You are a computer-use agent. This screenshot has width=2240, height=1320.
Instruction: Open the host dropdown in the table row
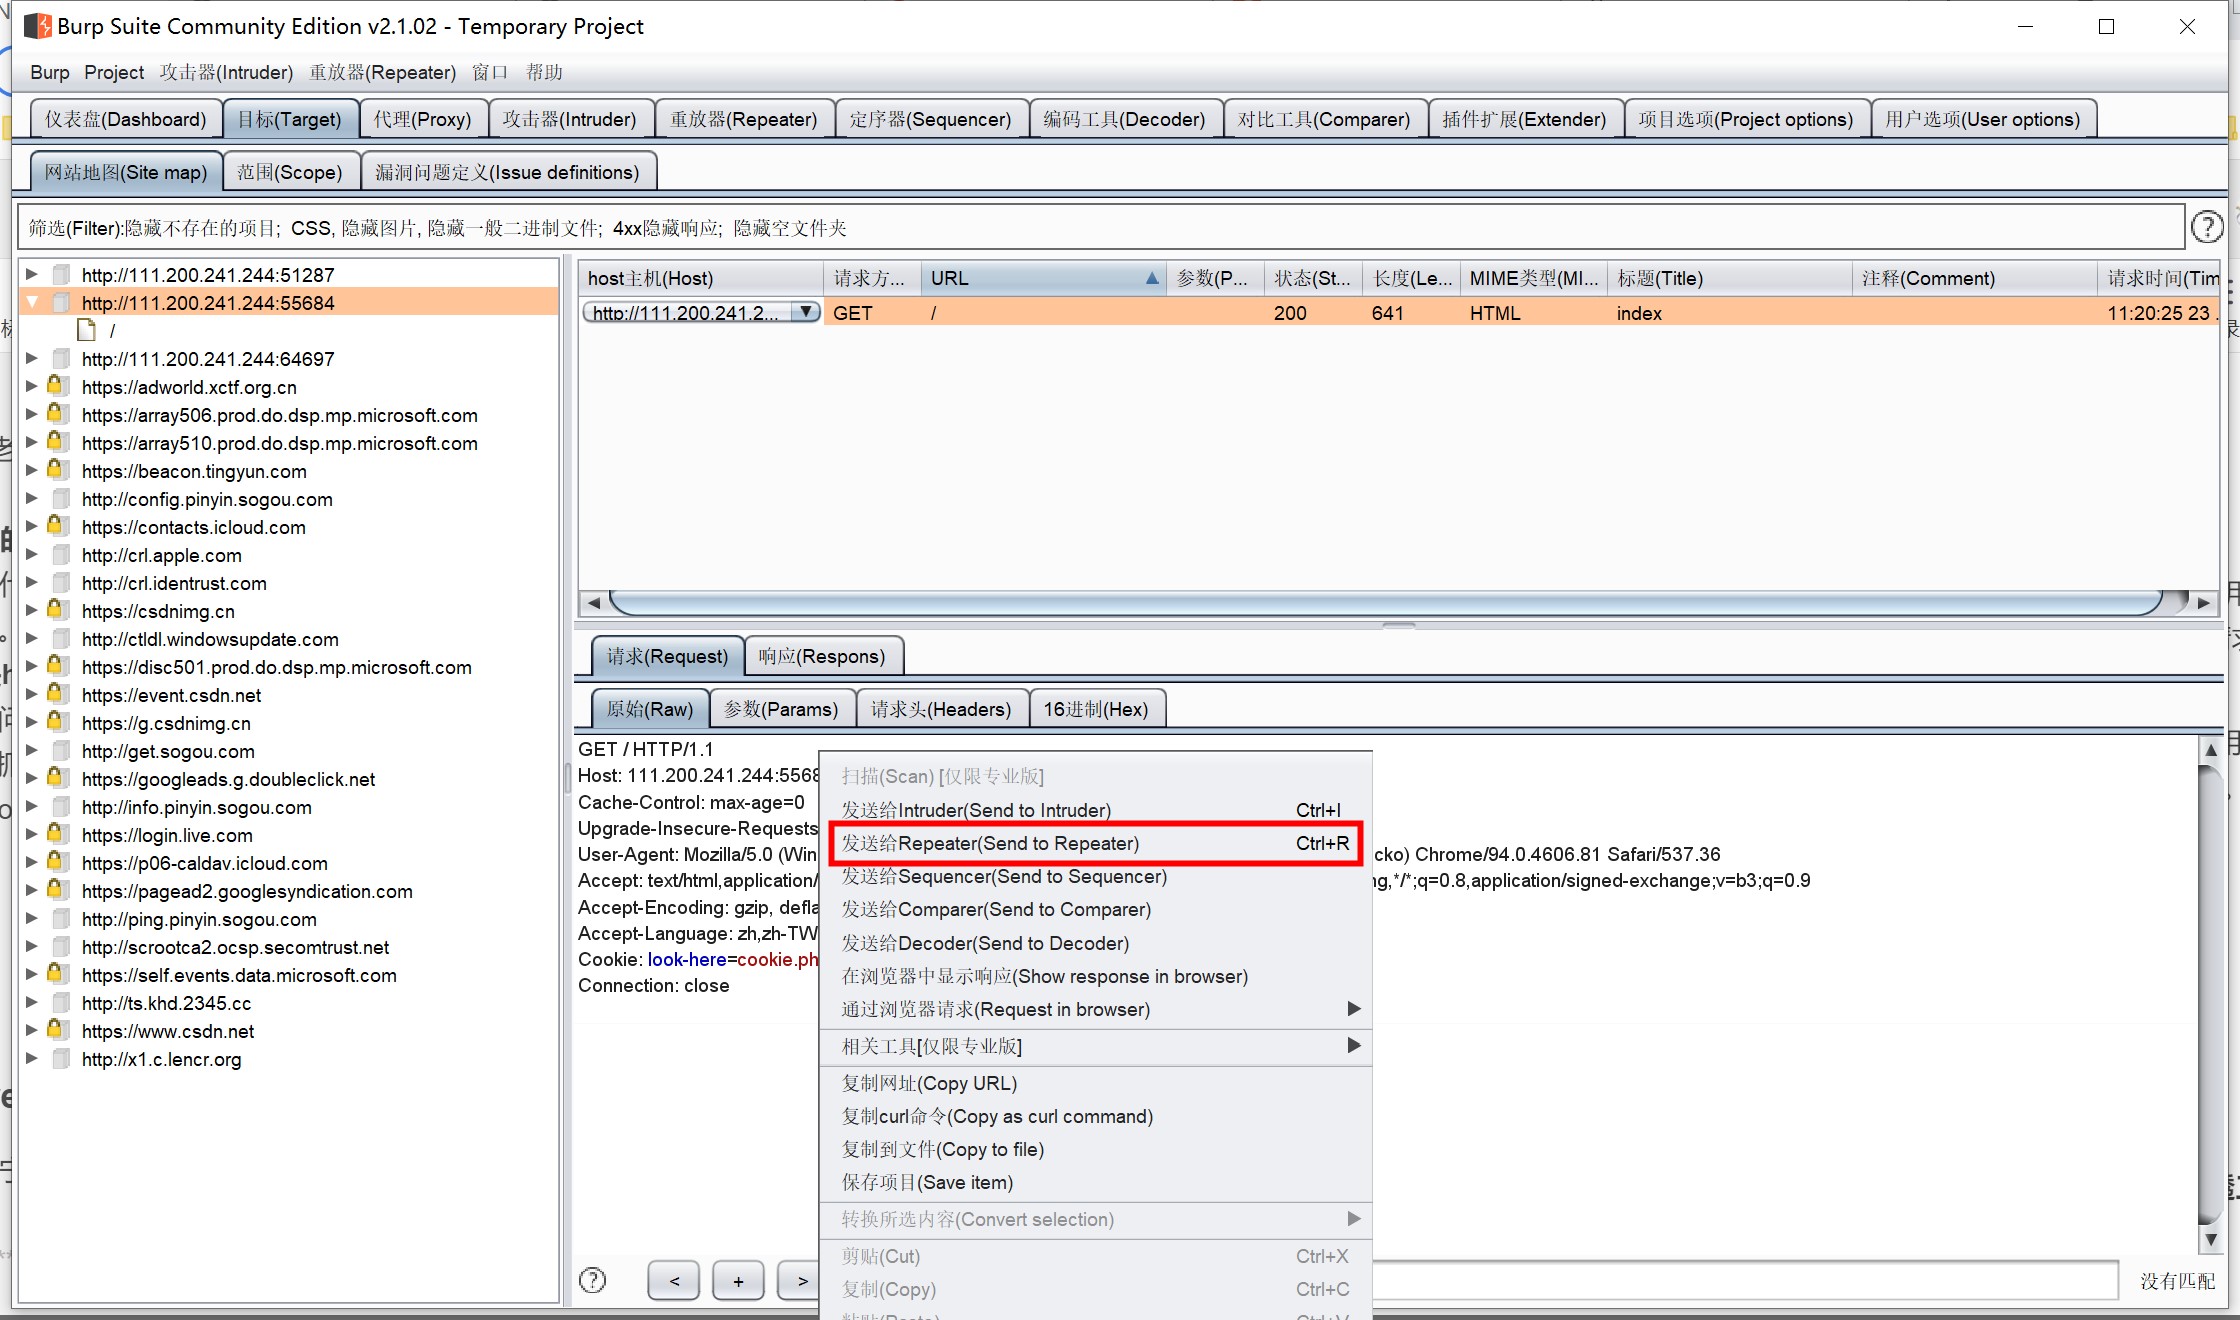click(x=805, y=312)
